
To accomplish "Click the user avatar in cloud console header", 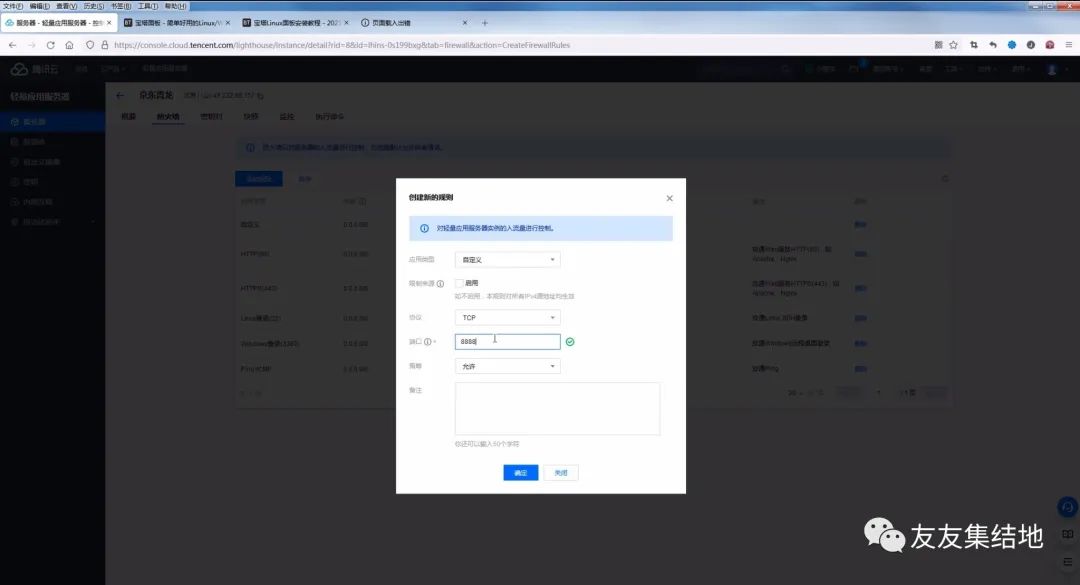I will [1052, 70].
